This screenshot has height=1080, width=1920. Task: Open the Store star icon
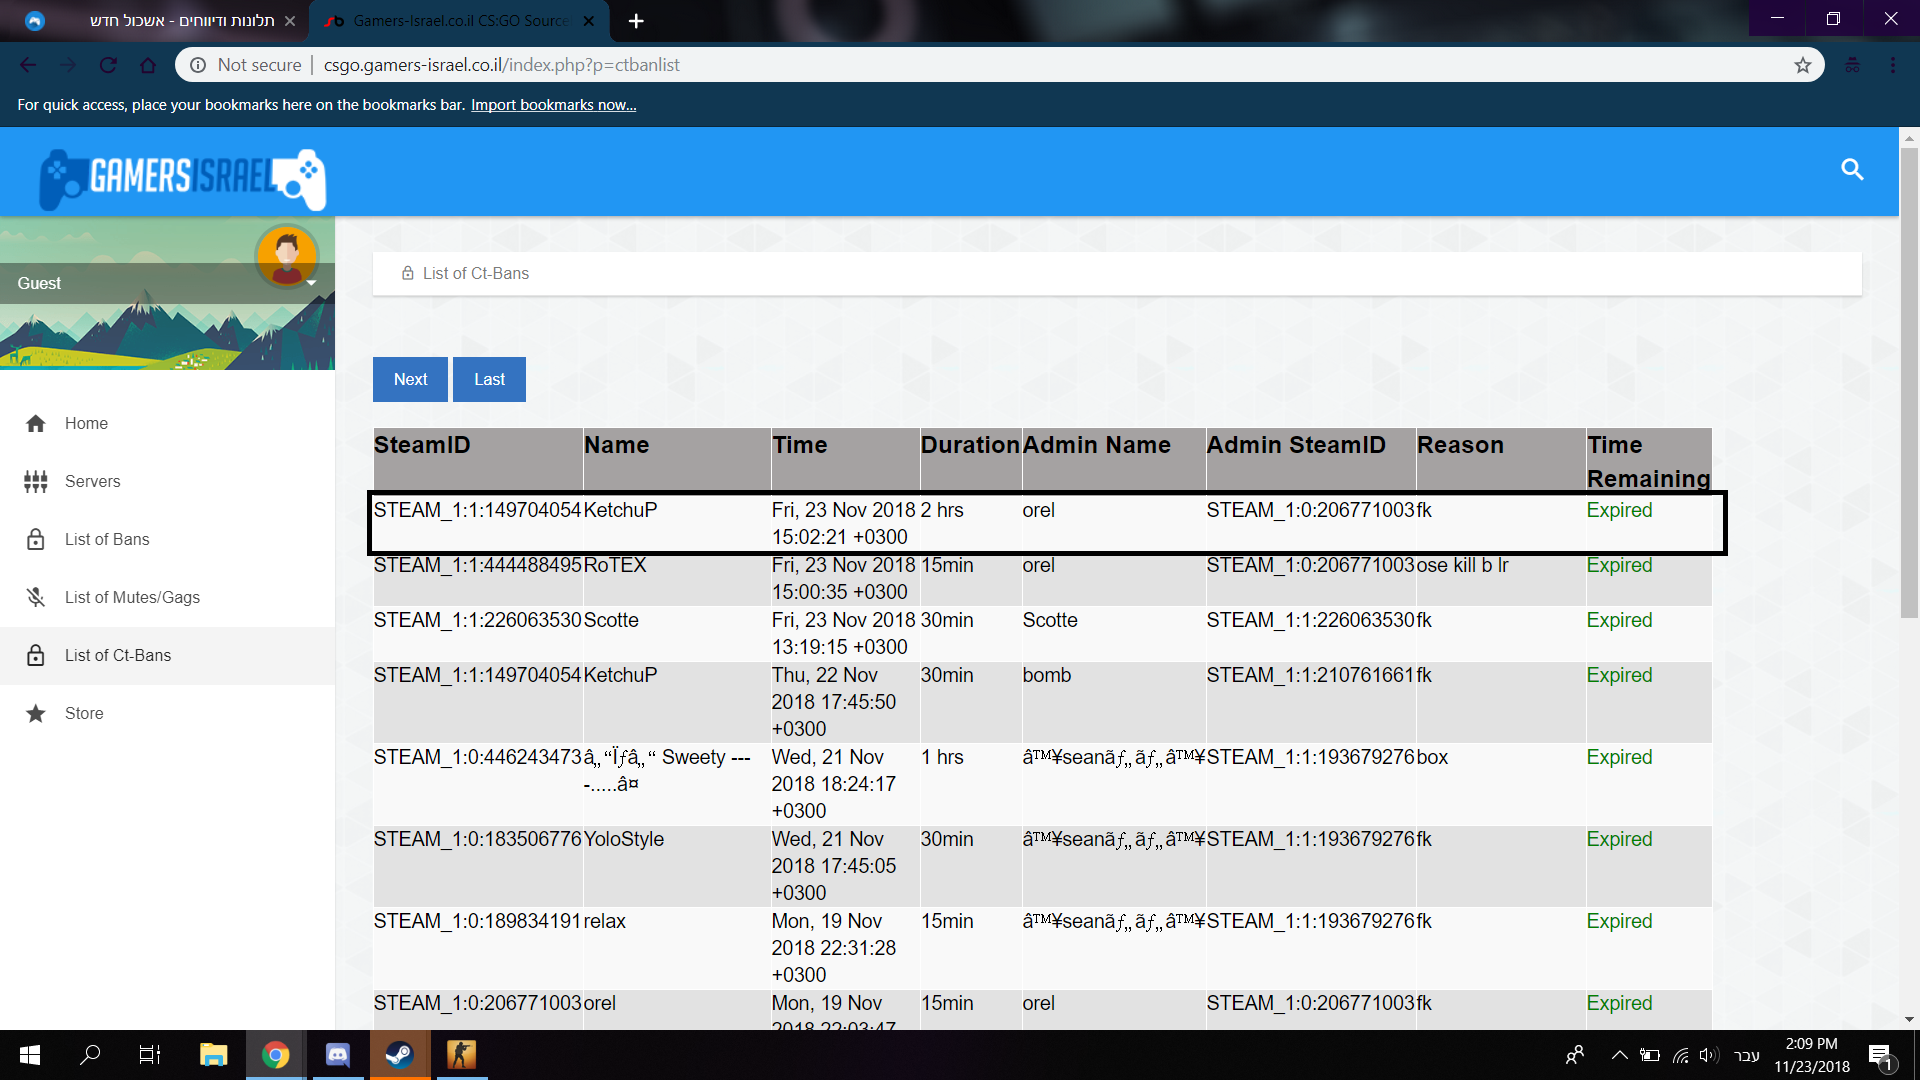[36, 714]
